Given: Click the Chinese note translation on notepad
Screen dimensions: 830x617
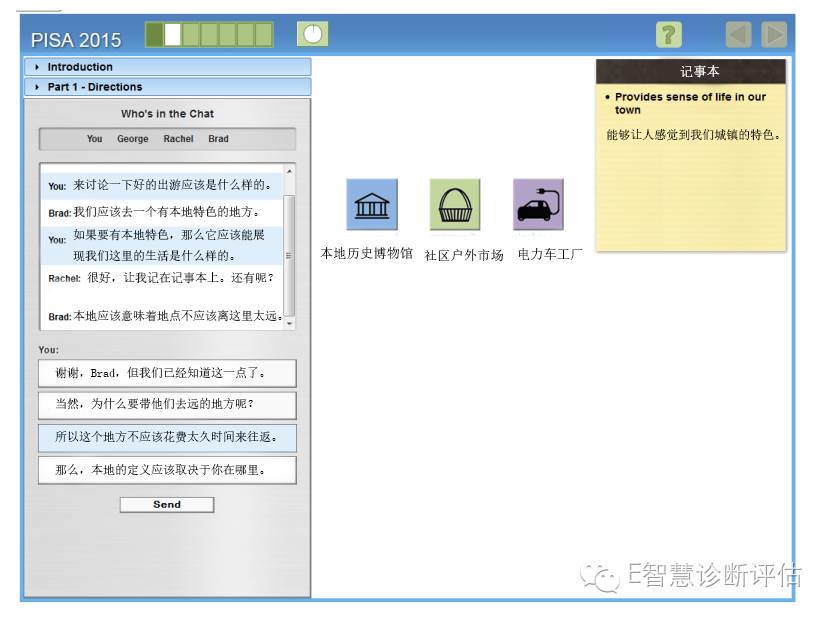Looking at the screenshot, I should pyautogui.click(x=693, y=135).
